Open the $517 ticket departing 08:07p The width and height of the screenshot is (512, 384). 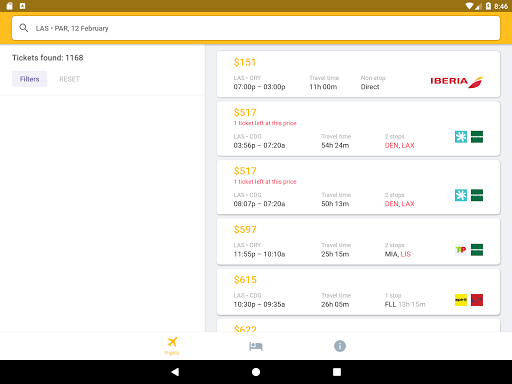tap(358, 187)
